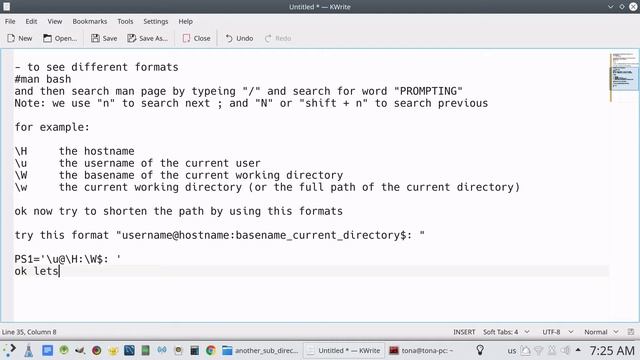Undo the last edit via toolbar

point(239,38)
